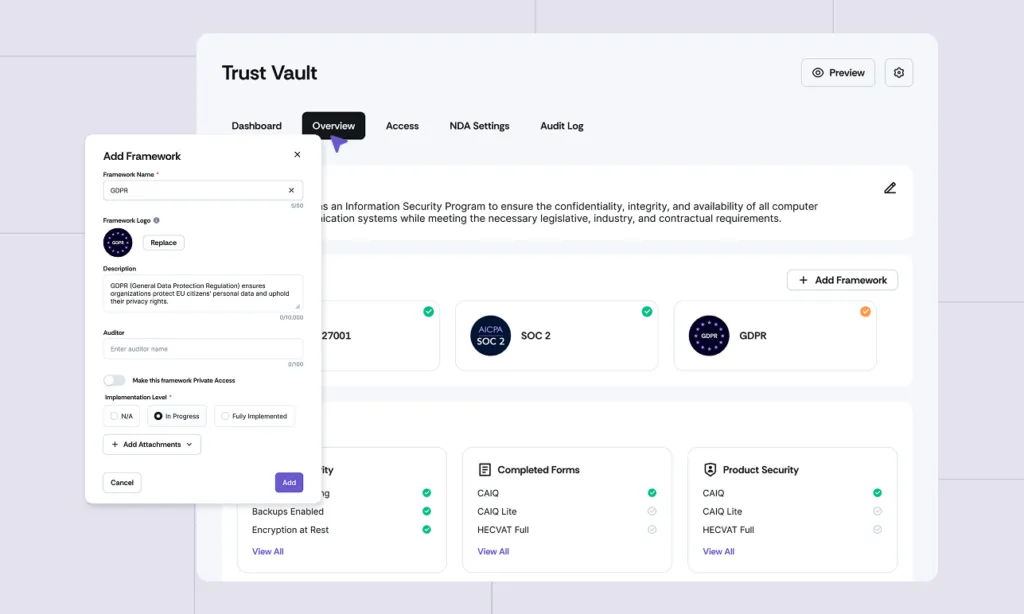Click the GDPR logo thumbnail in the dialog

tap(117, 242)
